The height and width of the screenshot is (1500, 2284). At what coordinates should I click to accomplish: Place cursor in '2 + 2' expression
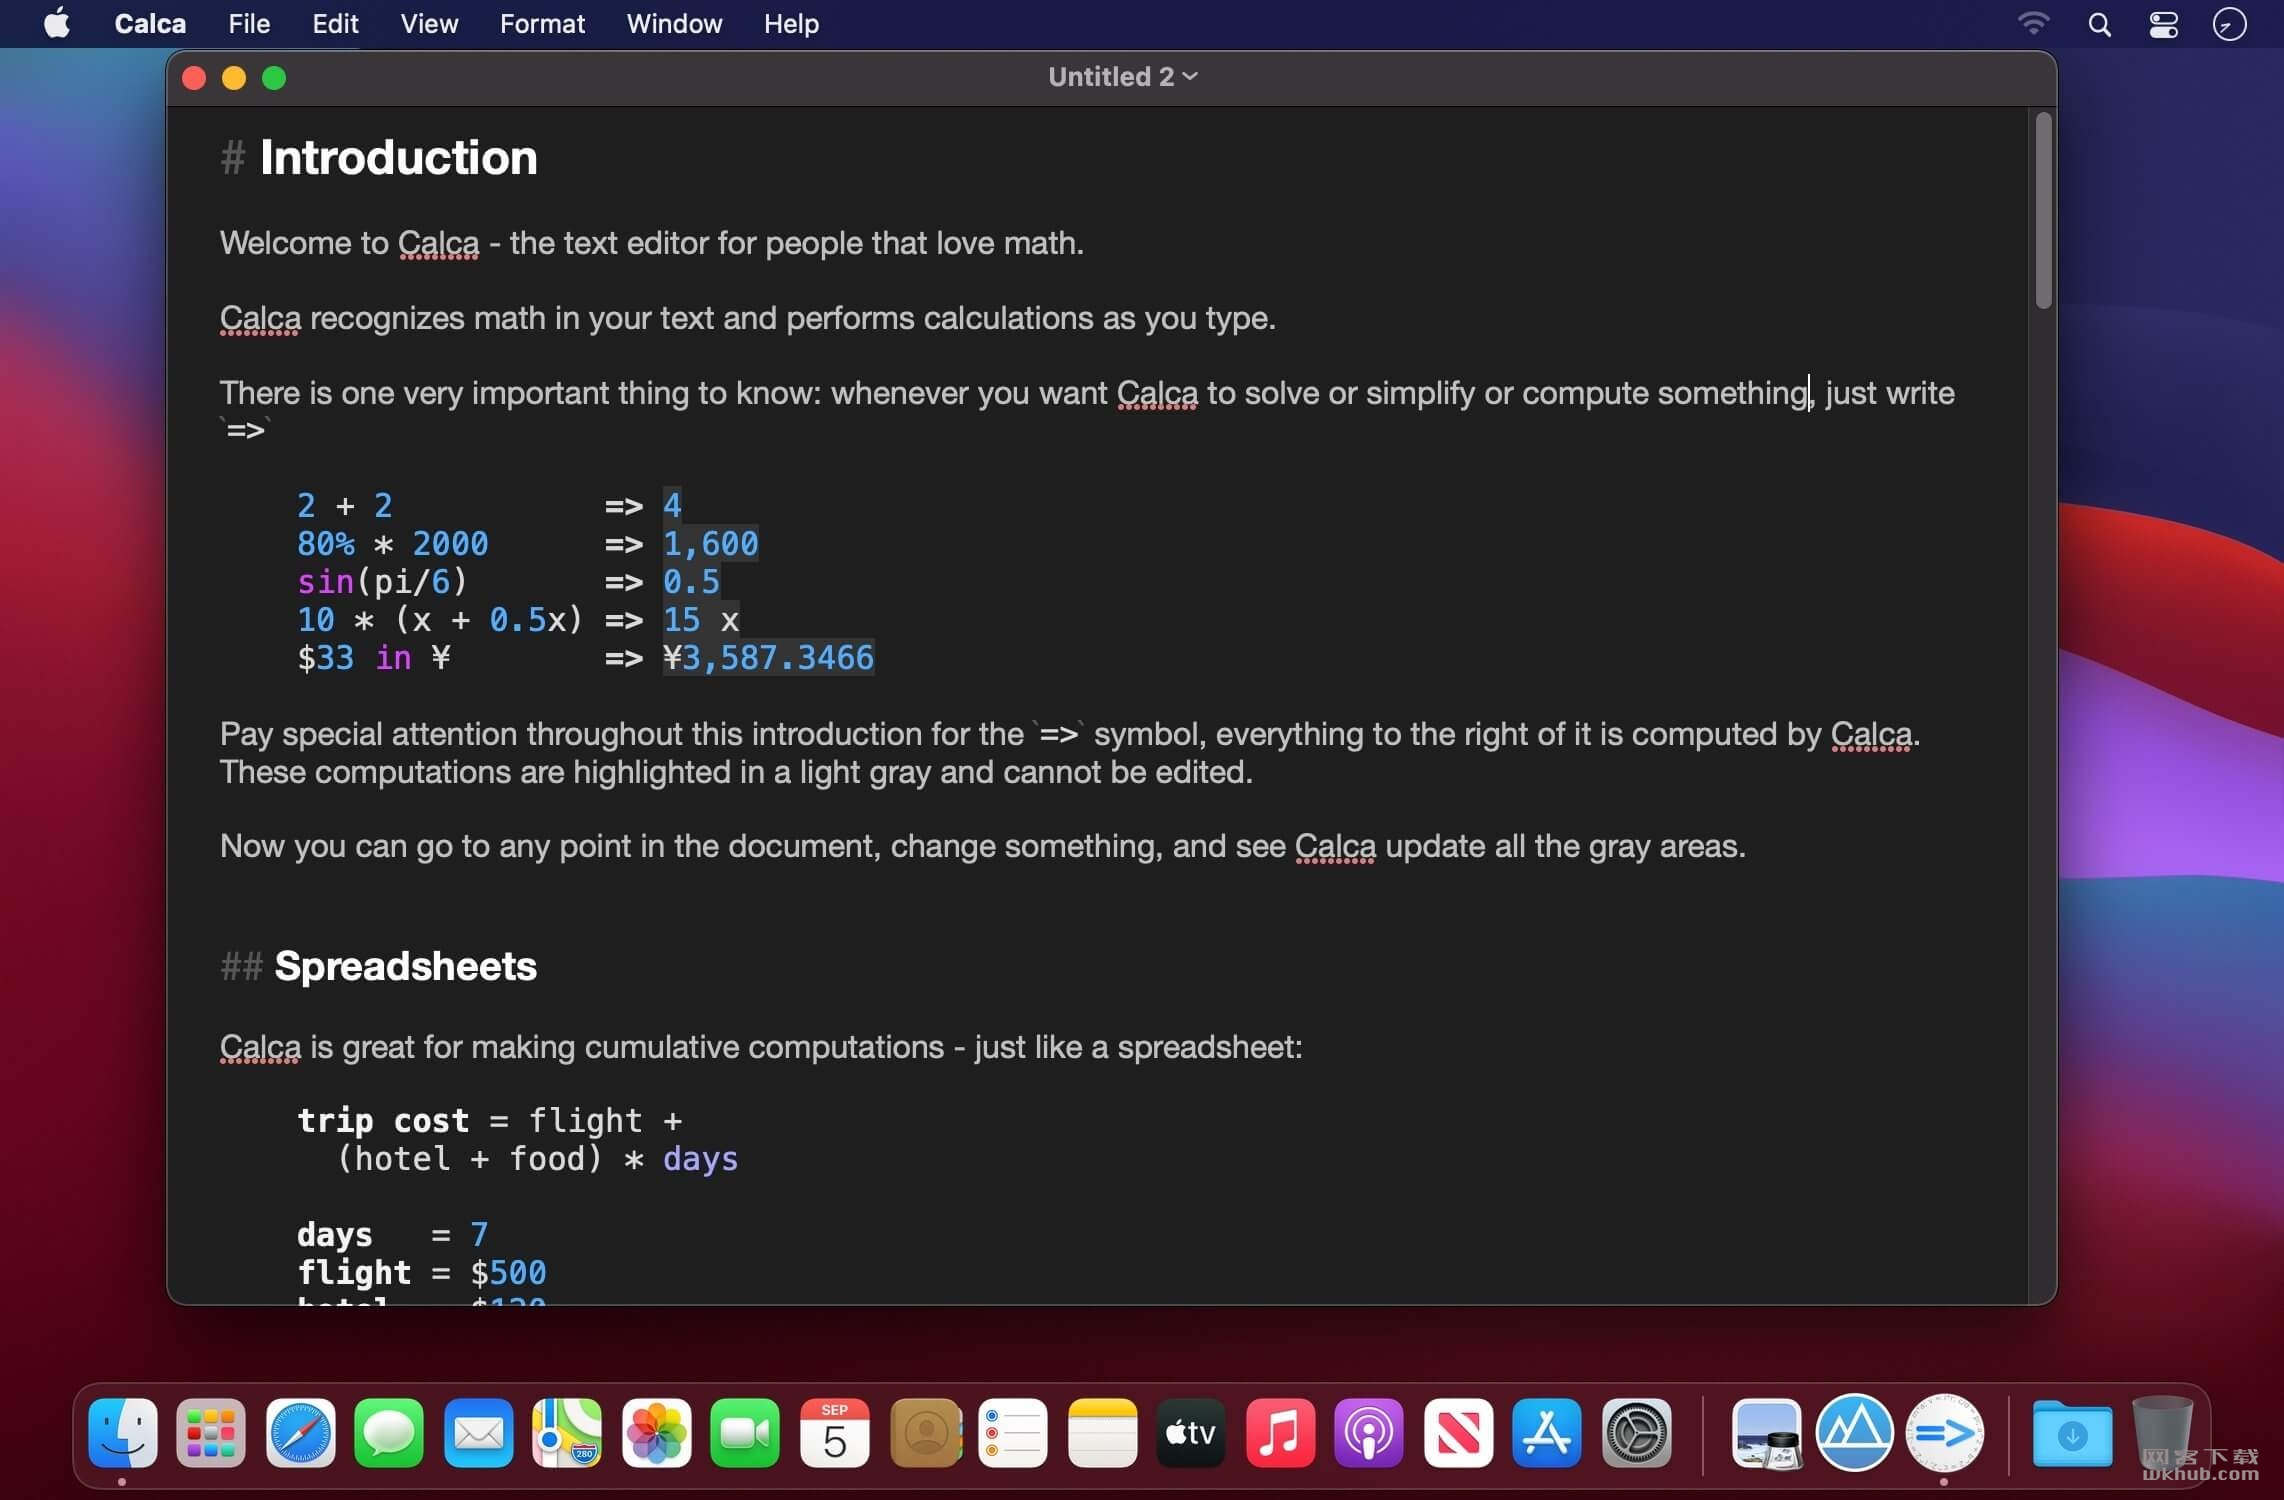(345, 506)
